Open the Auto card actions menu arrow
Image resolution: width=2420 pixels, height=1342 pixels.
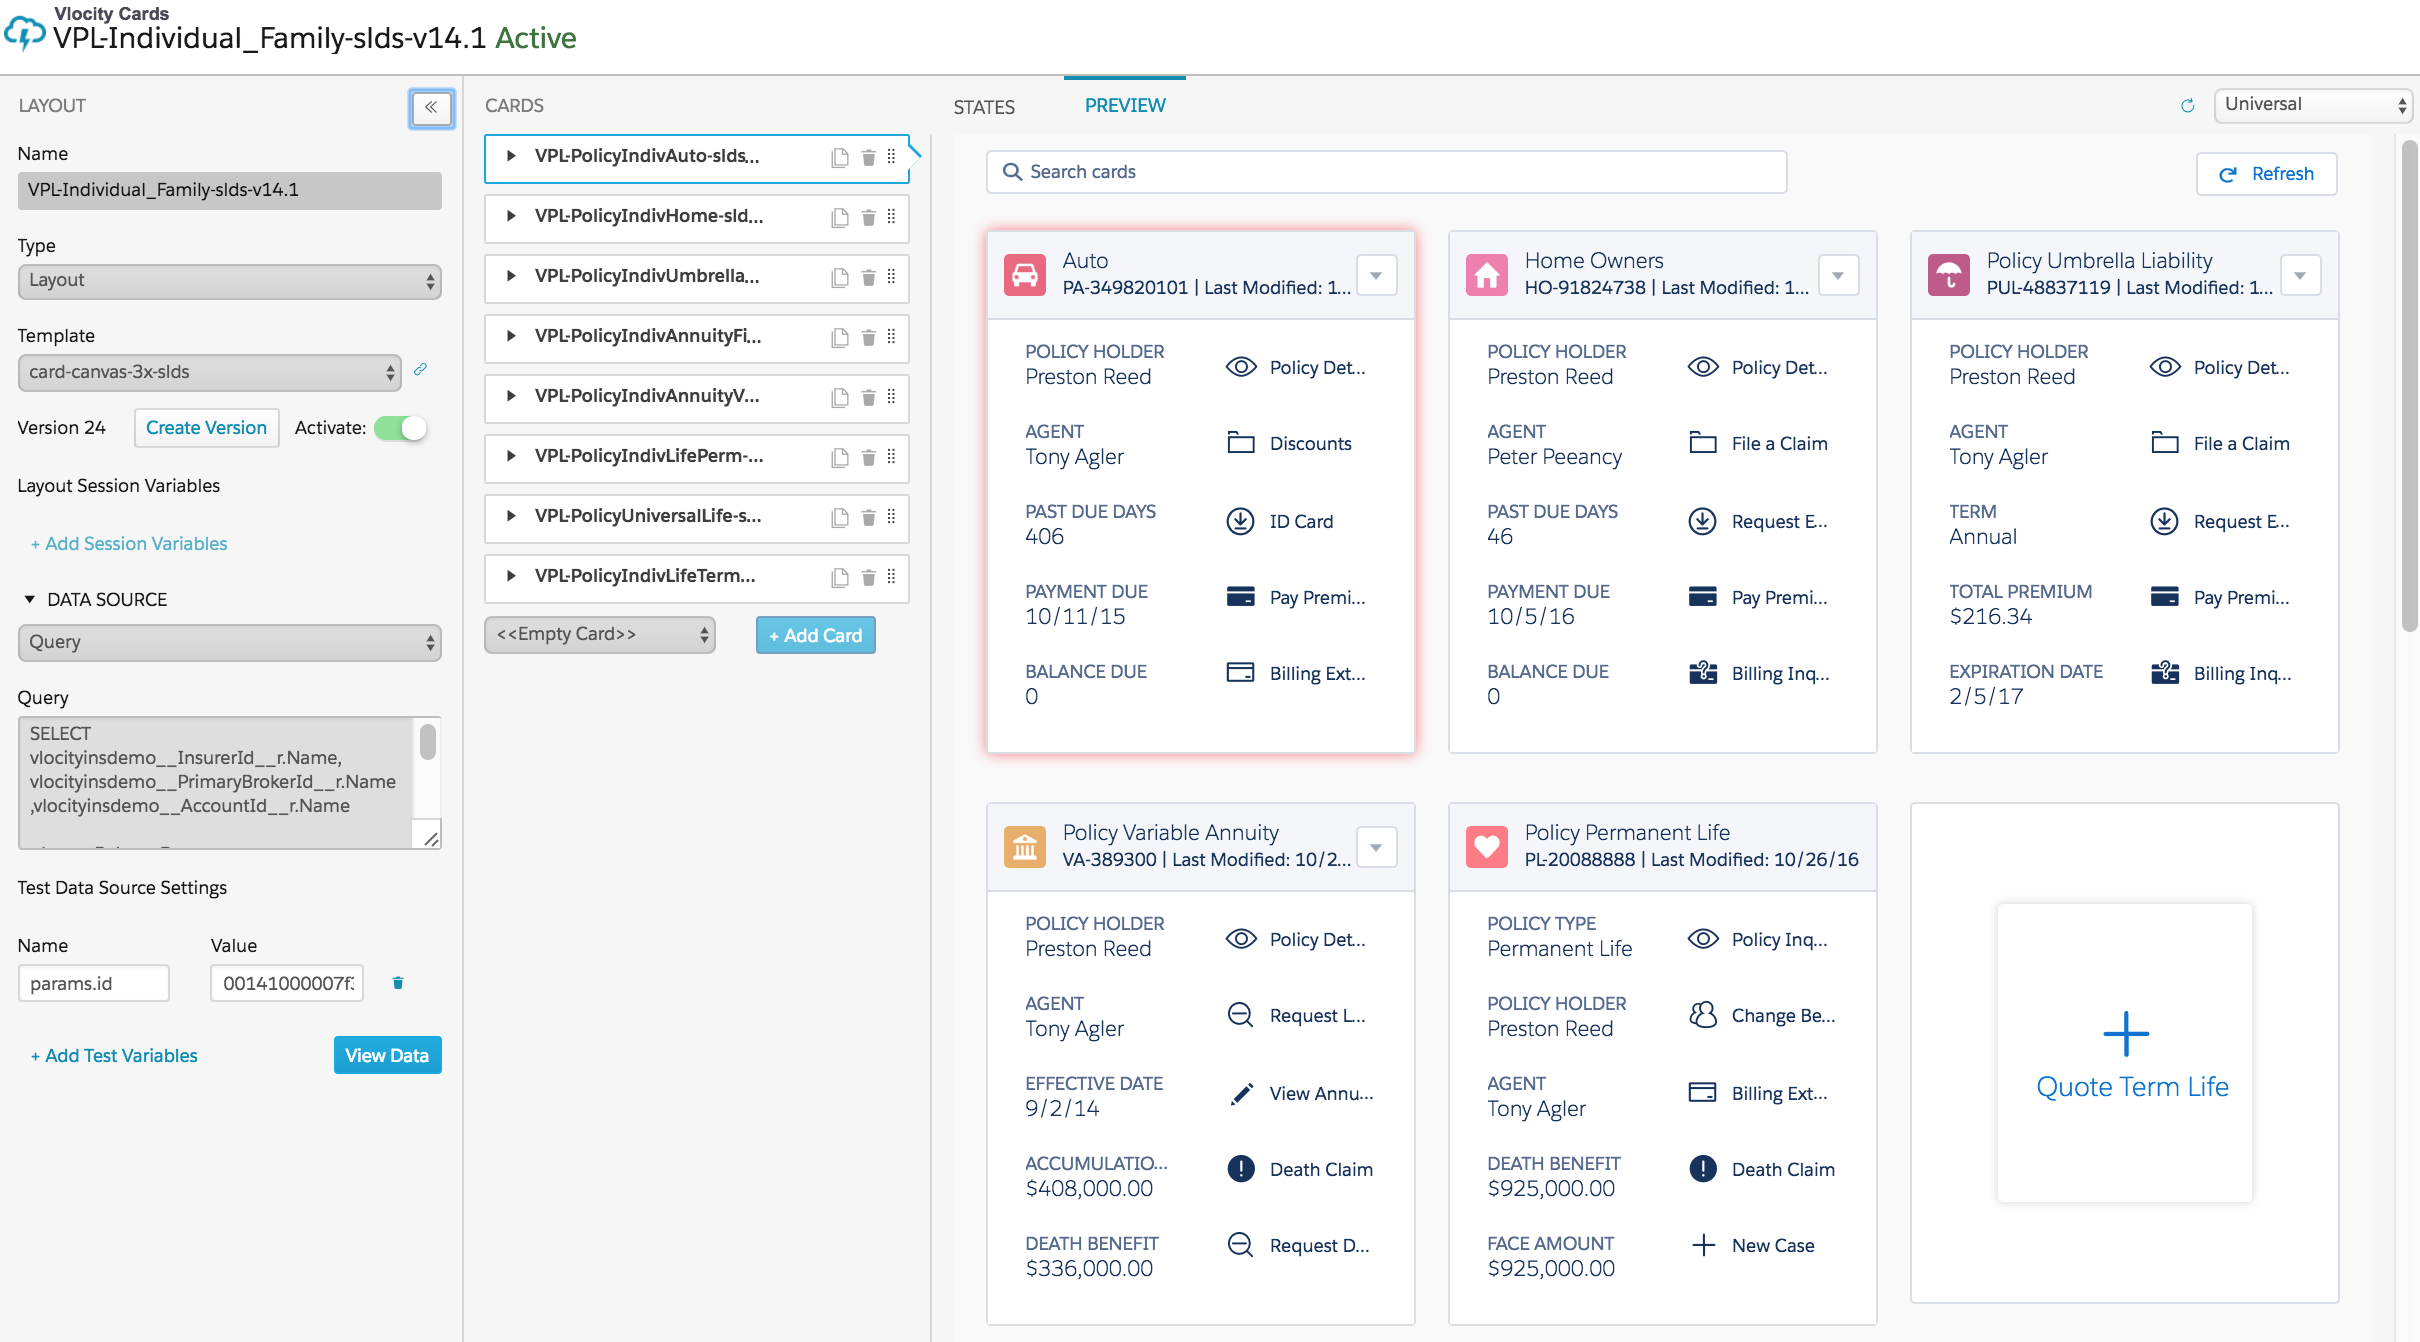1377,275
